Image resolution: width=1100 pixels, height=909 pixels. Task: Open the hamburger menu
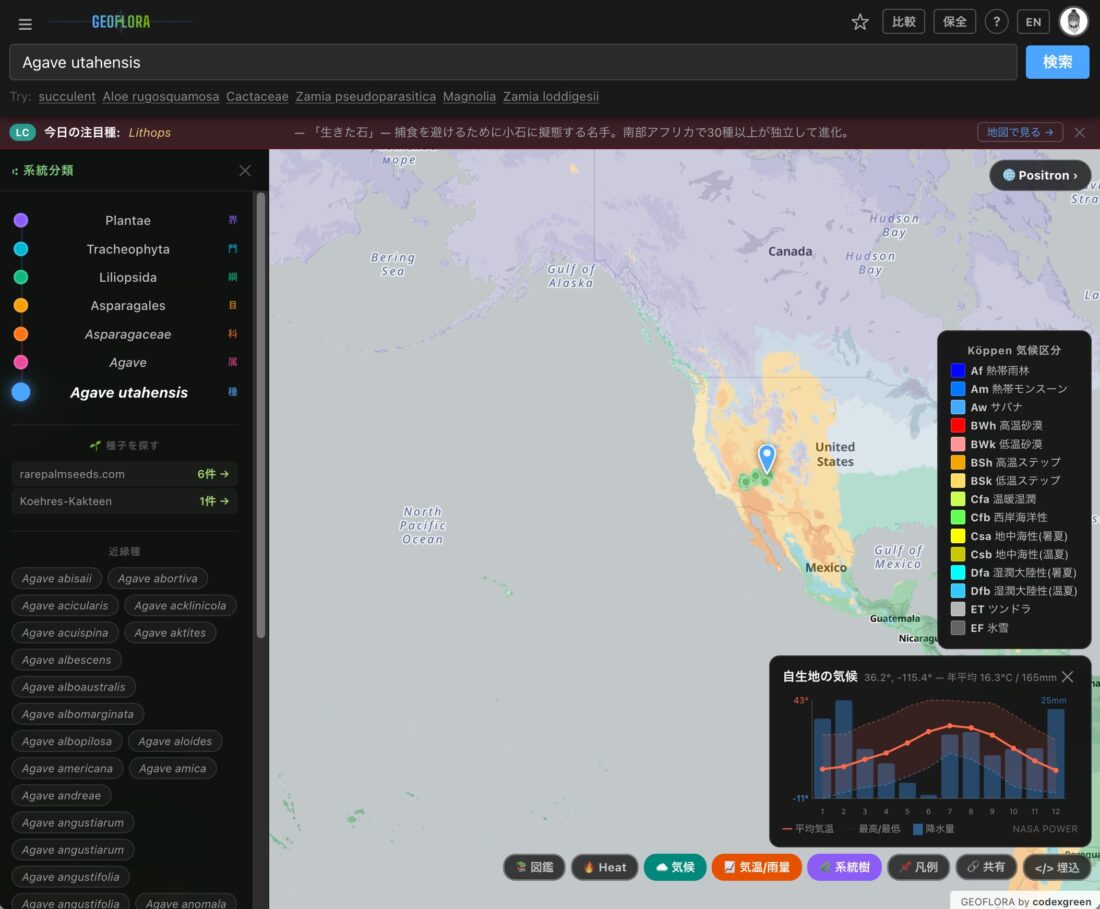(25, 24)
